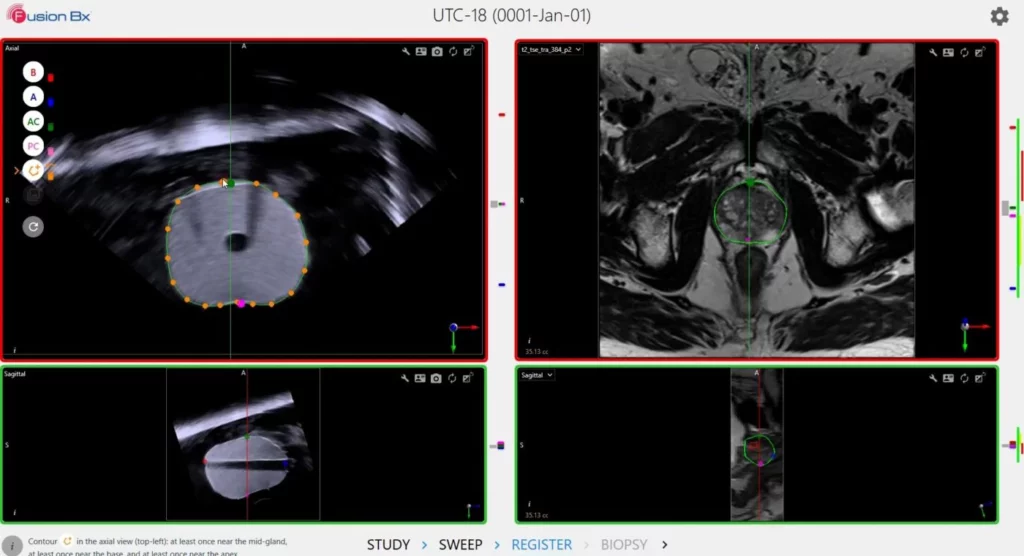Open wrench settings in sagittal ultrasound view
This screenshot has width=1024, height=556.
(405, 378)
